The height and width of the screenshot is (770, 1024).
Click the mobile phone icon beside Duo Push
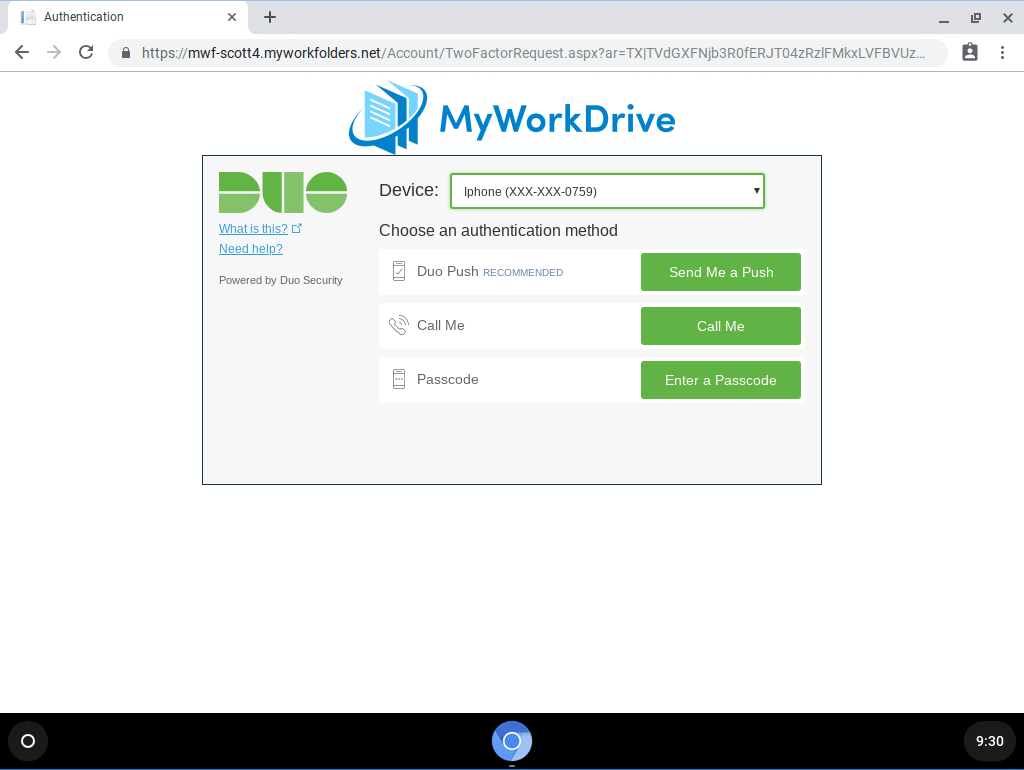coord(400,271)
